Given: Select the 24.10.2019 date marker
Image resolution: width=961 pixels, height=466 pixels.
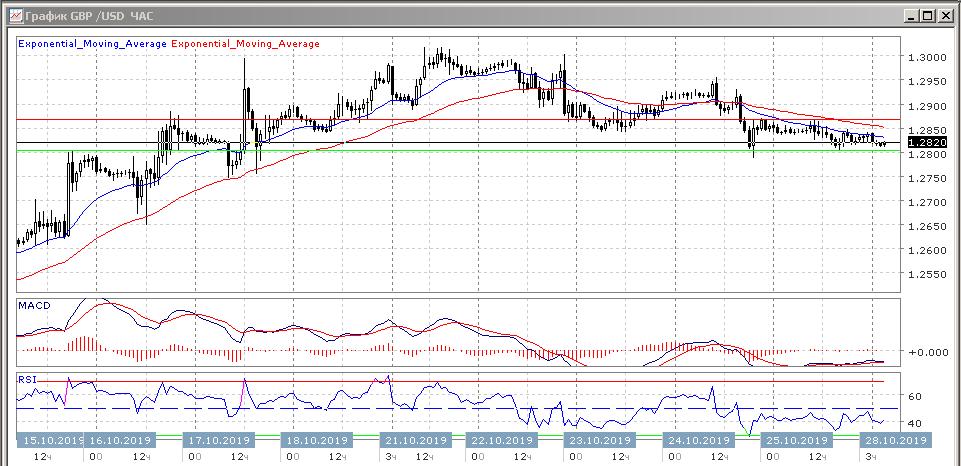Looking at the screenshot, I should (695, 440).
